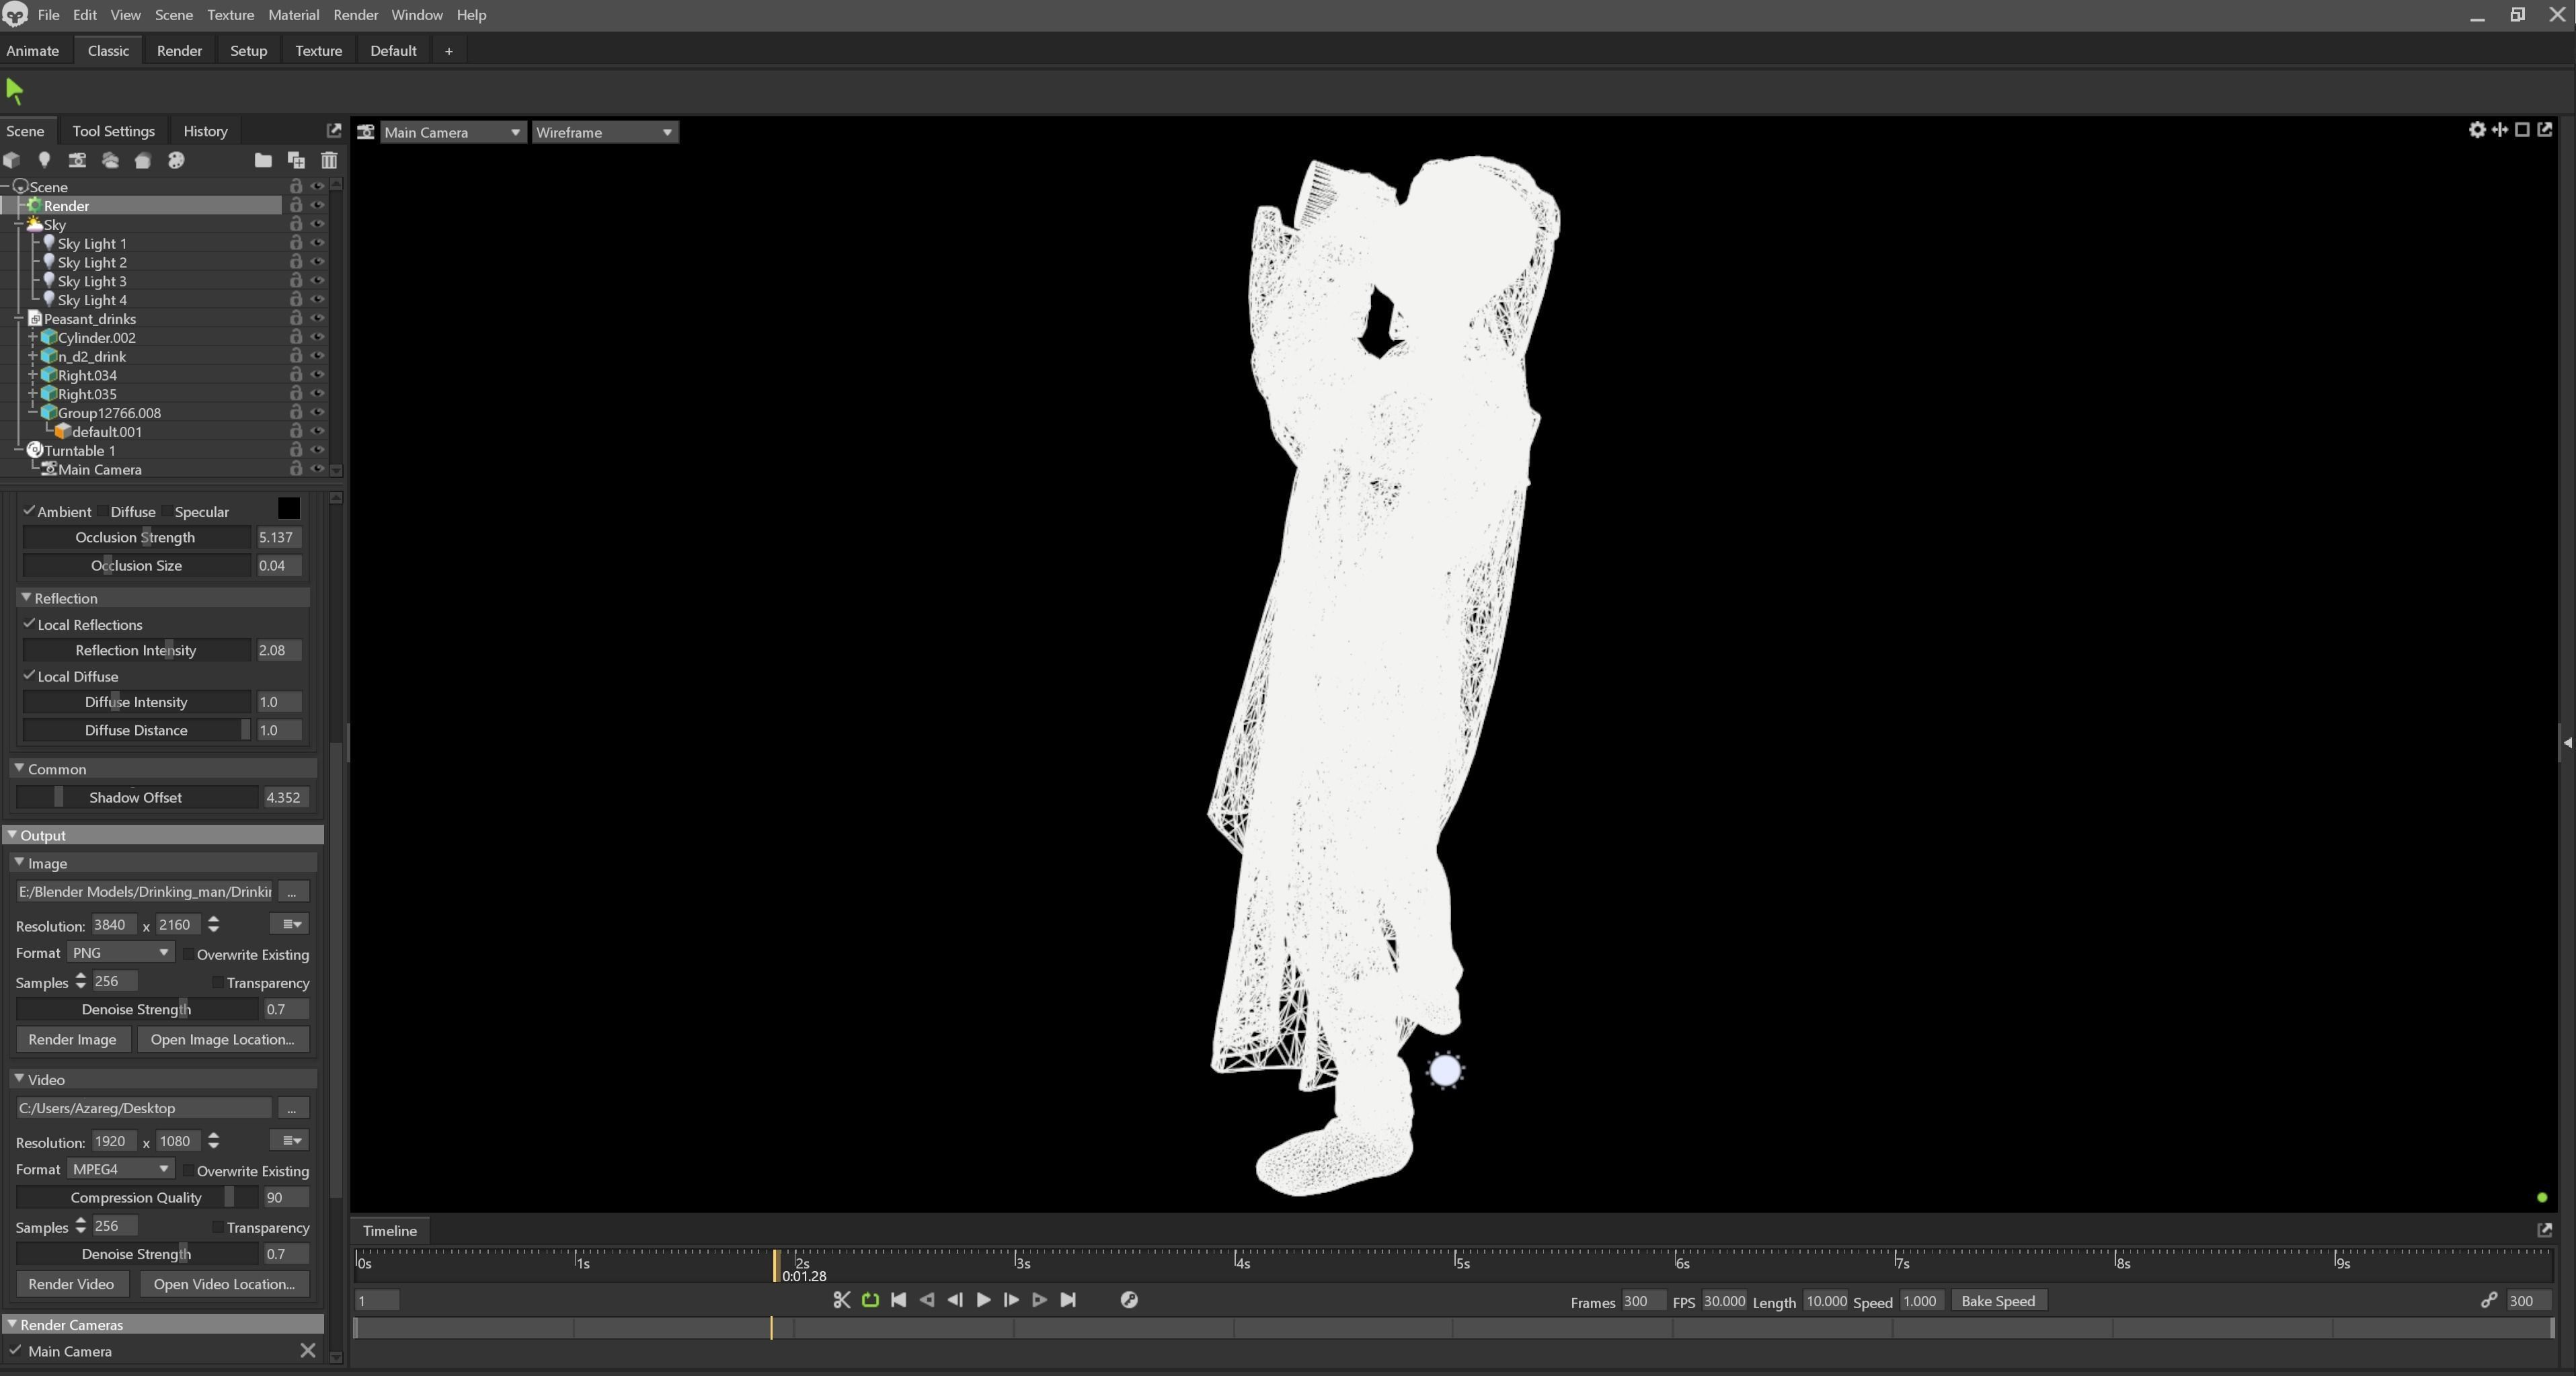Image resolution: width=2576 pixels, height=1376 pixels.
Task: Click the add light bulb icon
Action: (44, 160)
